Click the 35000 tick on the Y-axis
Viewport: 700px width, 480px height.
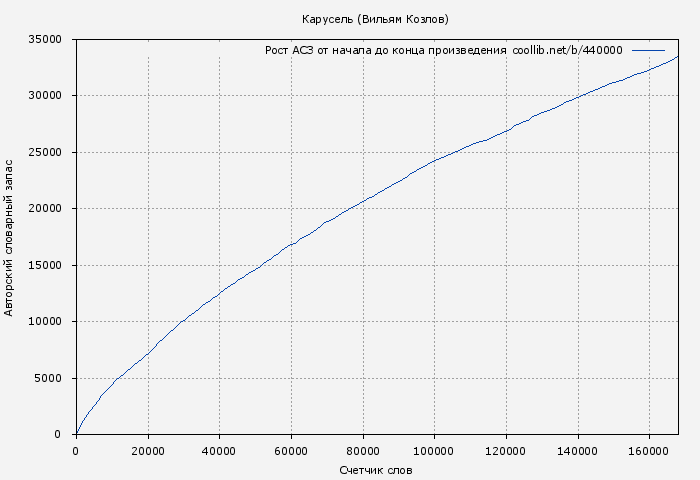pos(46,39)
